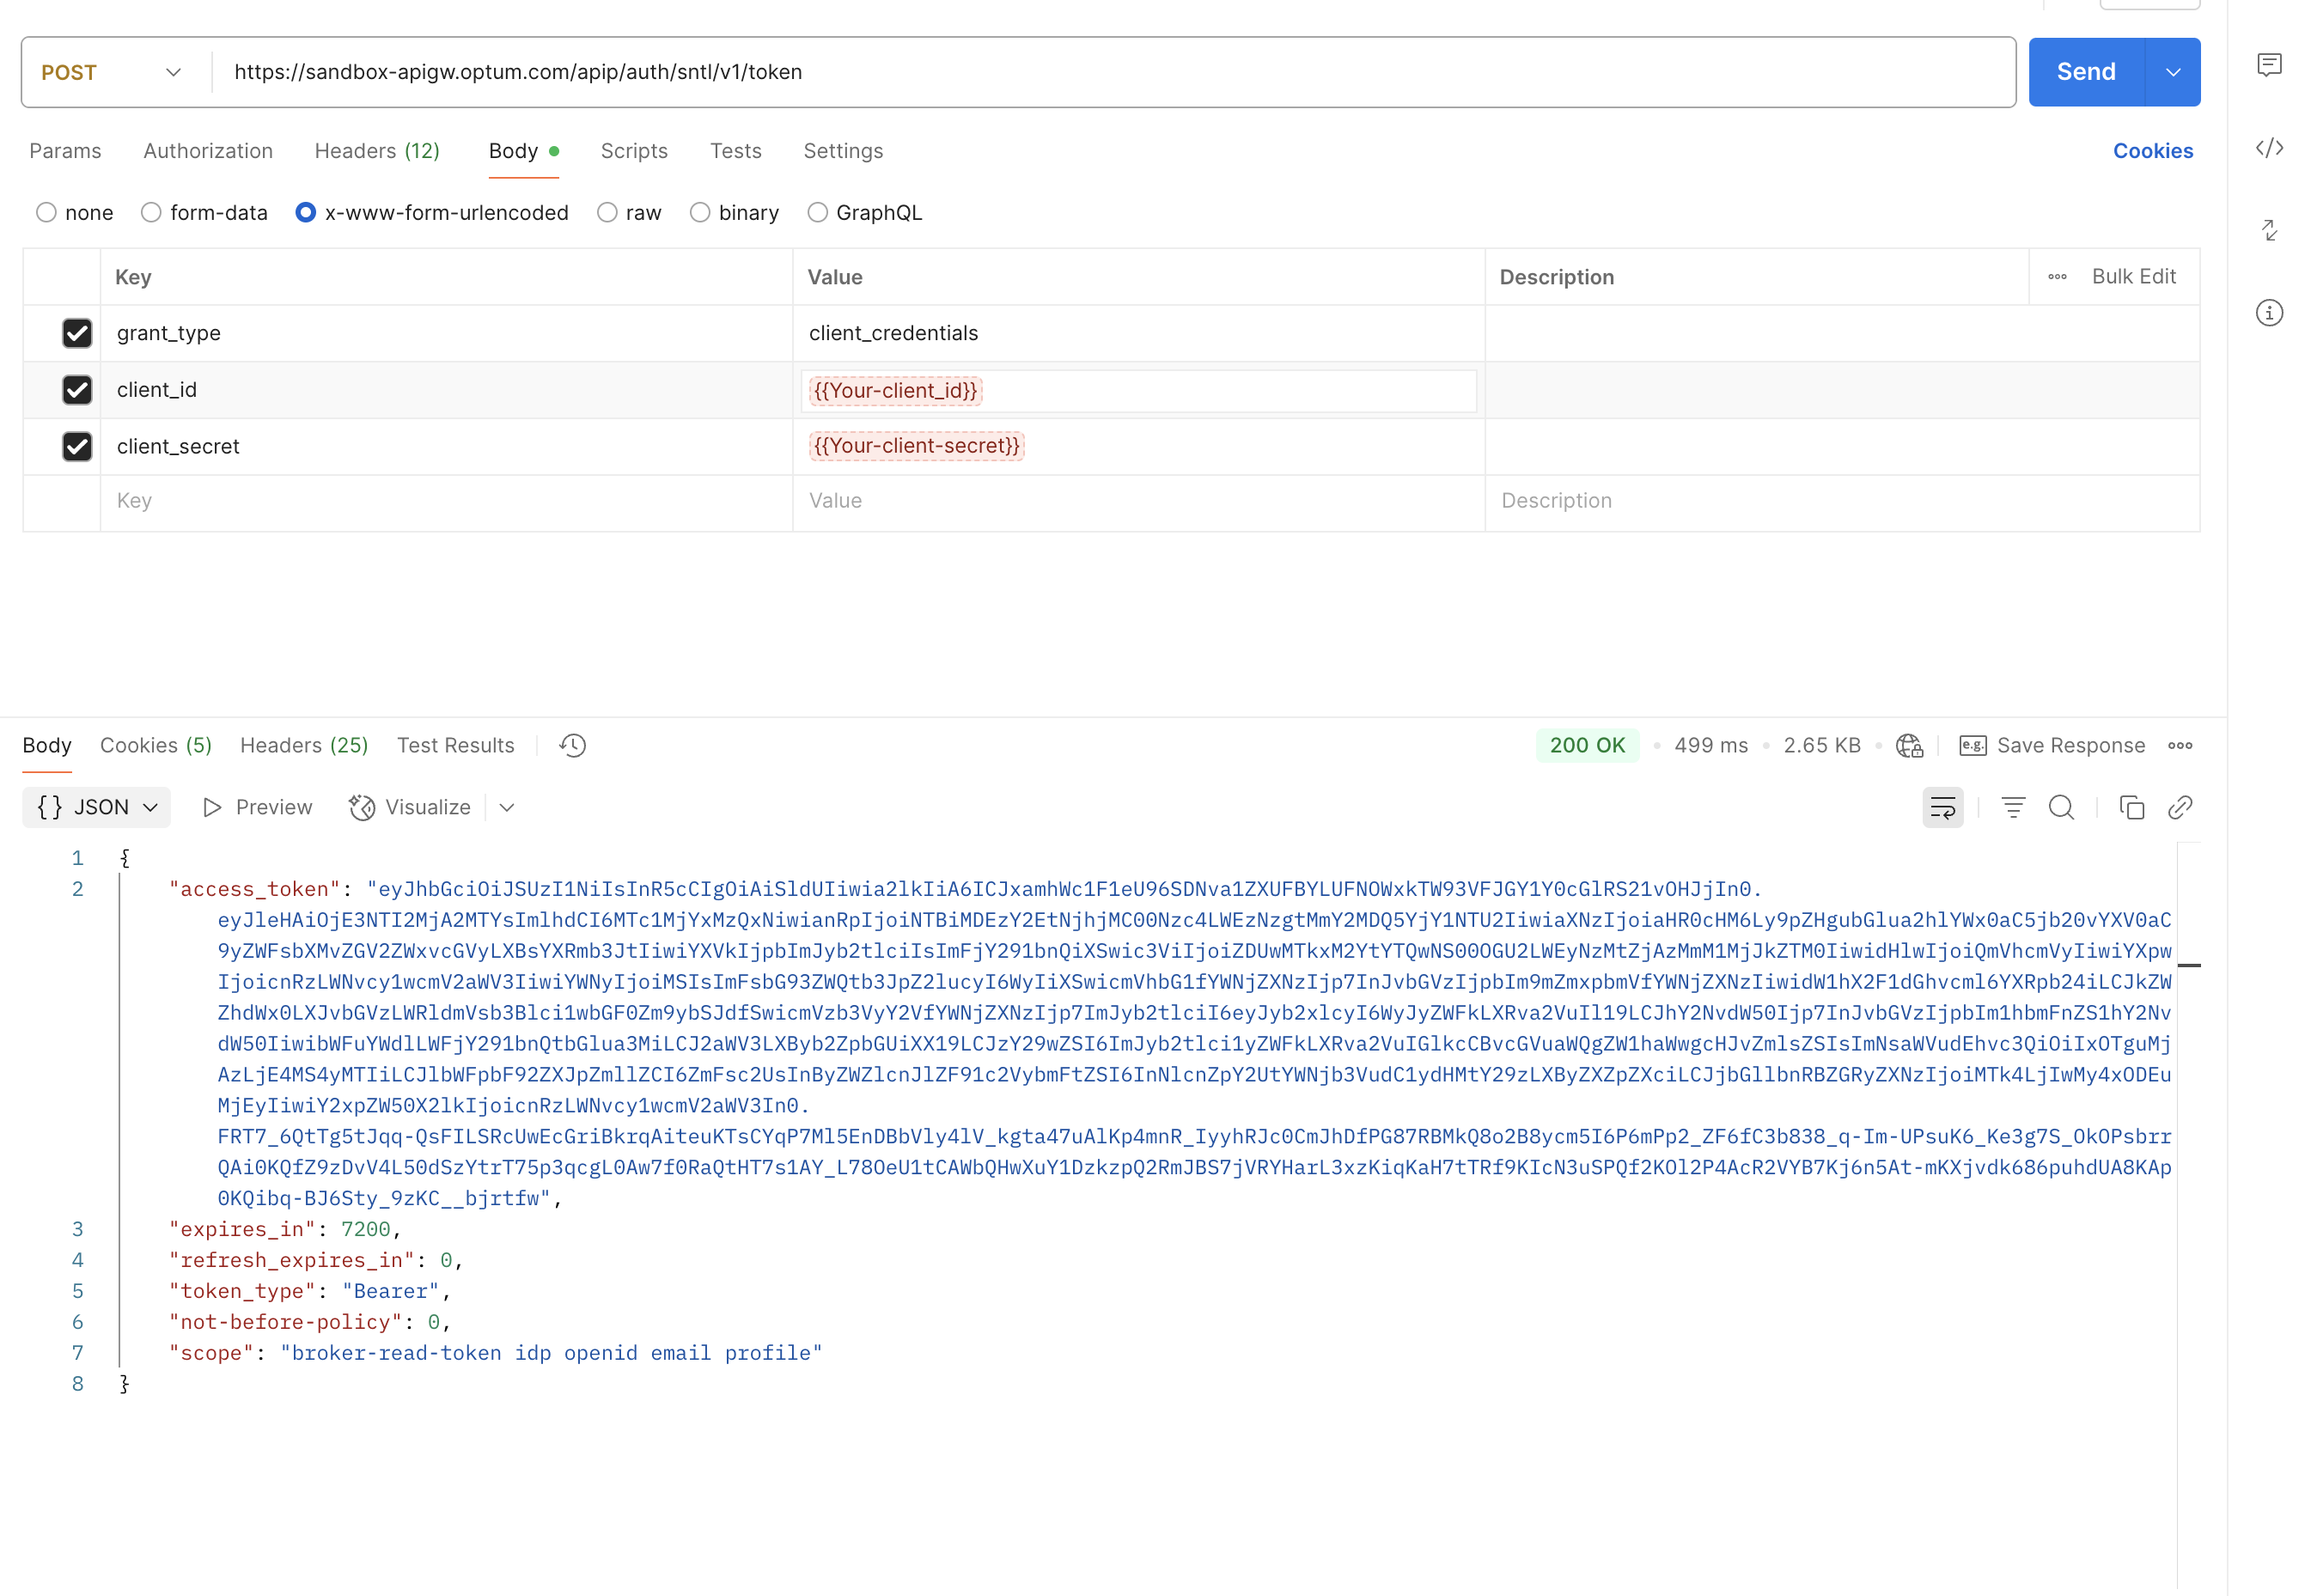The image size is (2311, 1596).
Task: Select the raw body type radio
Action: pos(607,212)
